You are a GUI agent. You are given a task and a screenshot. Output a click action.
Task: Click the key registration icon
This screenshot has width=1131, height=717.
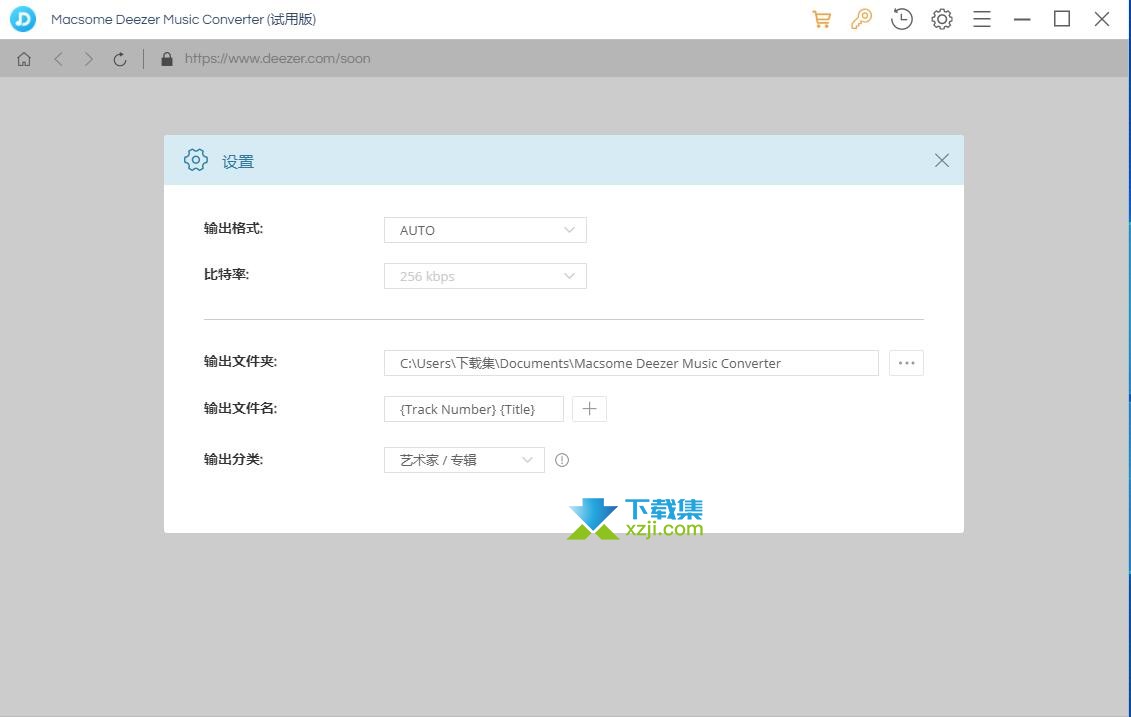click(861, 19)
